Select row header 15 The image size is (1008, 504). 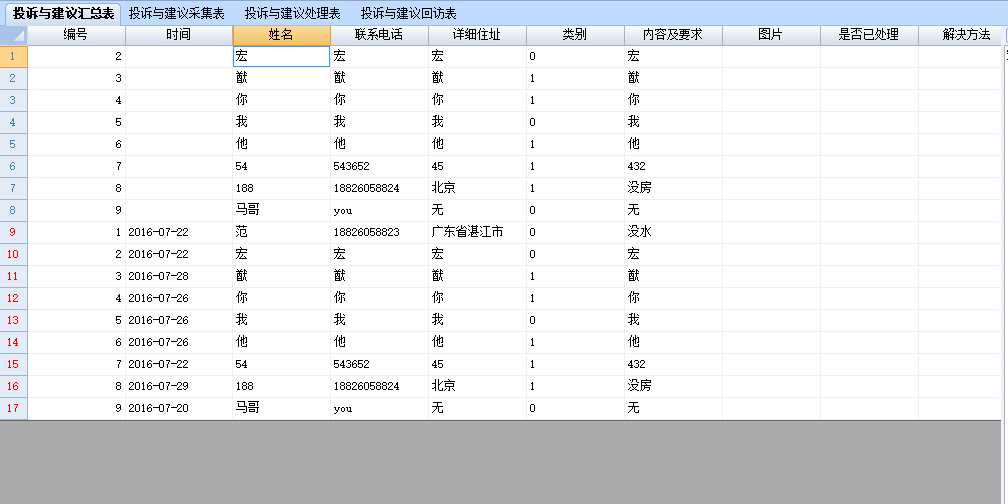[x=14, y=364]
